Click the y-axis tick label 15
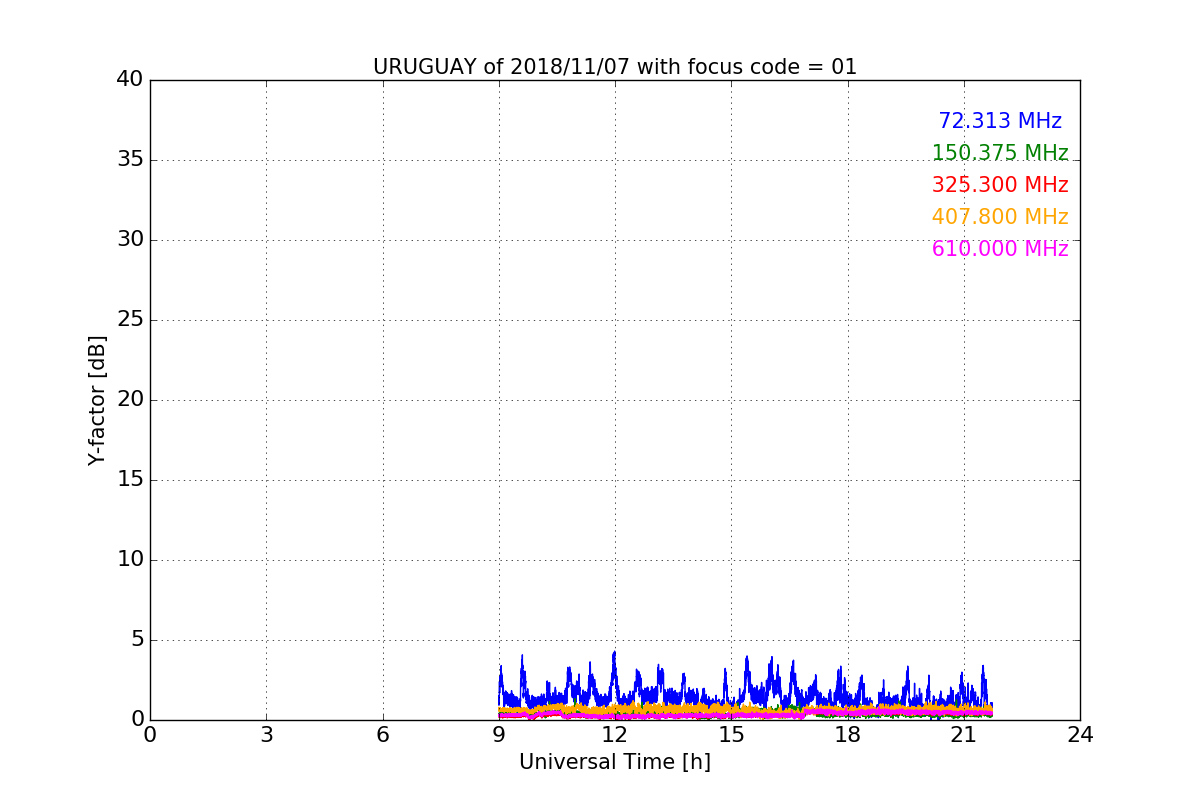Screen dimensions: 1200x800 pos(130,480)
